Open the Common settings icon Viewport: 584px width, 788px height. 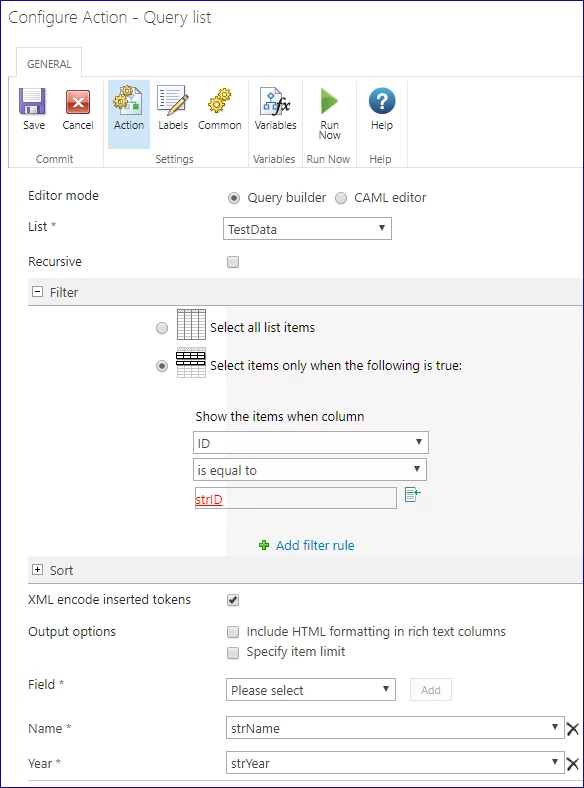point(220,101)
